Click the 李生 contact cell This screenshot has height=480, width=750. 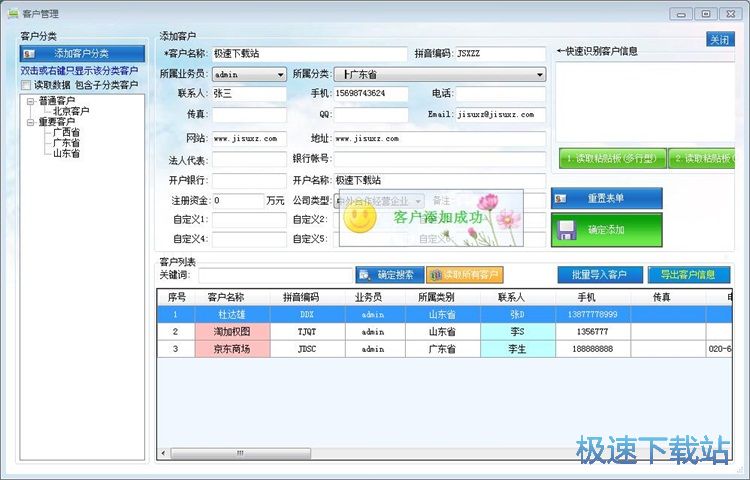pos(518,349)
